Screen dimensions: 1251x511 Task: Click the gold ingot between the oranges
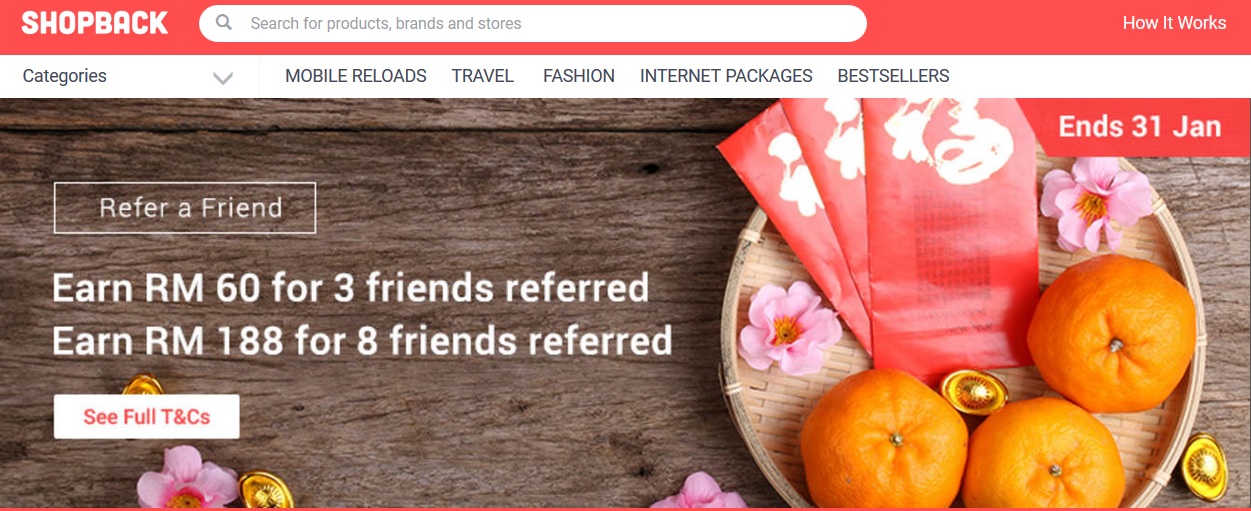point(974,392)
